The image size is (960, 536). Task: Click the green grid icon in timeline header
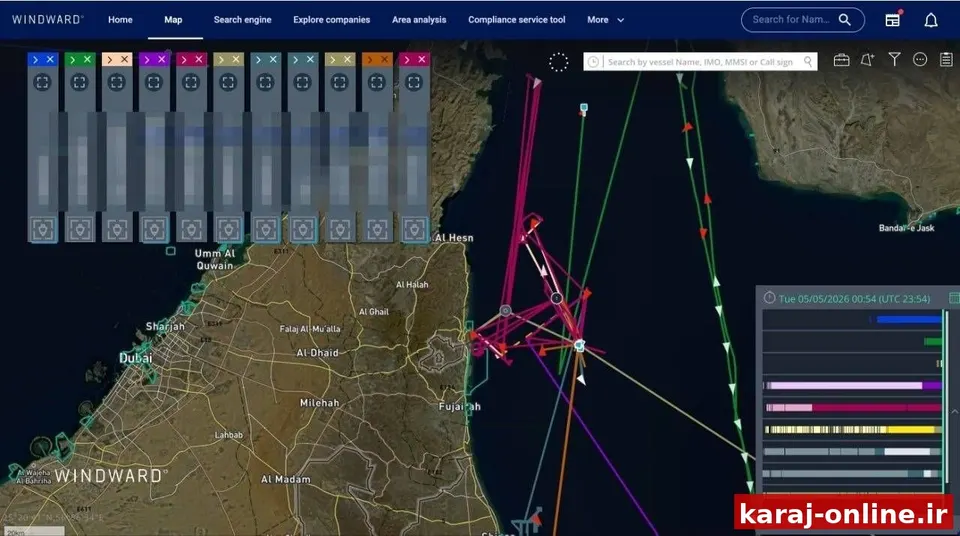pyautogui.click(x=954, y=298)
